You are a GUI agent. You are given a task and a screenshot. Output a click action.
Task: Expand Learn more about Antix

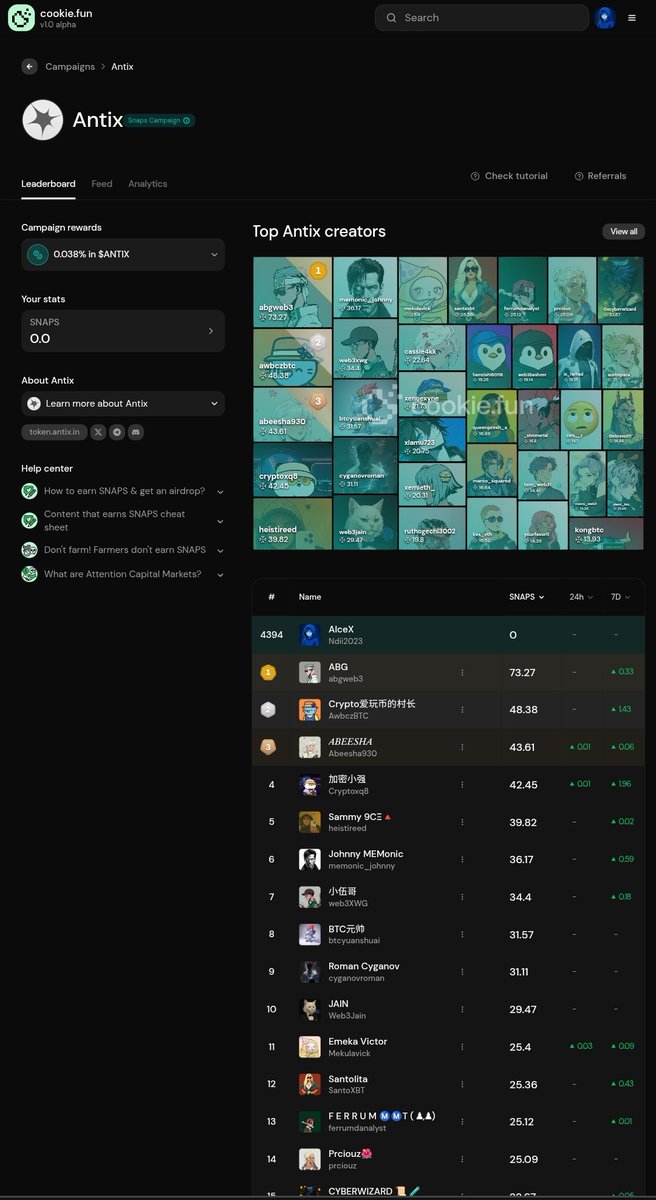pyautogui.click(x=123, y=403)
